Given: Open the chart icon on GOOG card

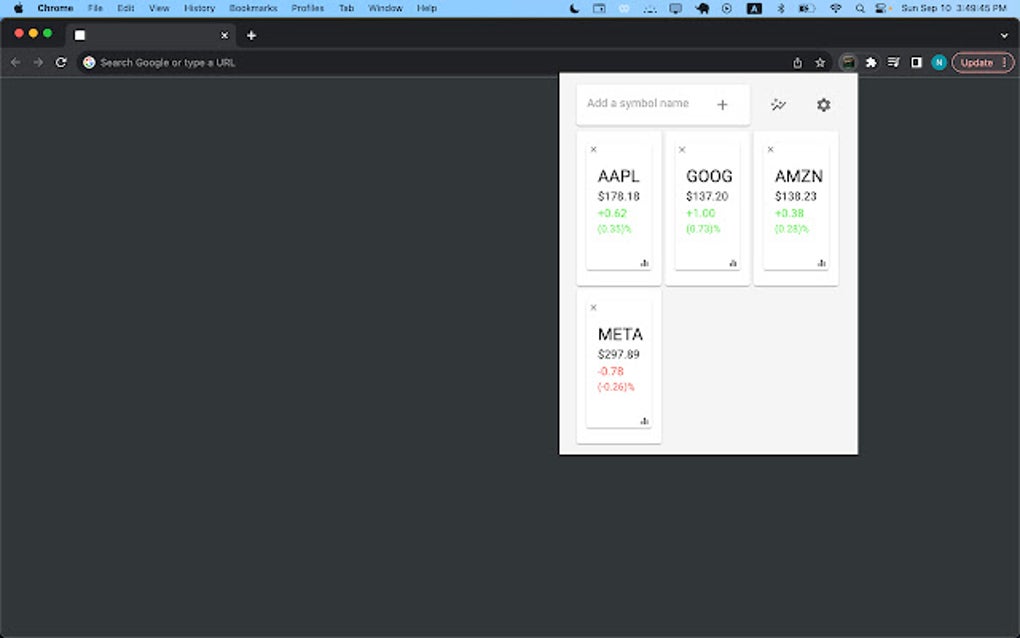Looking at the screenshot, I should tap(733, 263).
